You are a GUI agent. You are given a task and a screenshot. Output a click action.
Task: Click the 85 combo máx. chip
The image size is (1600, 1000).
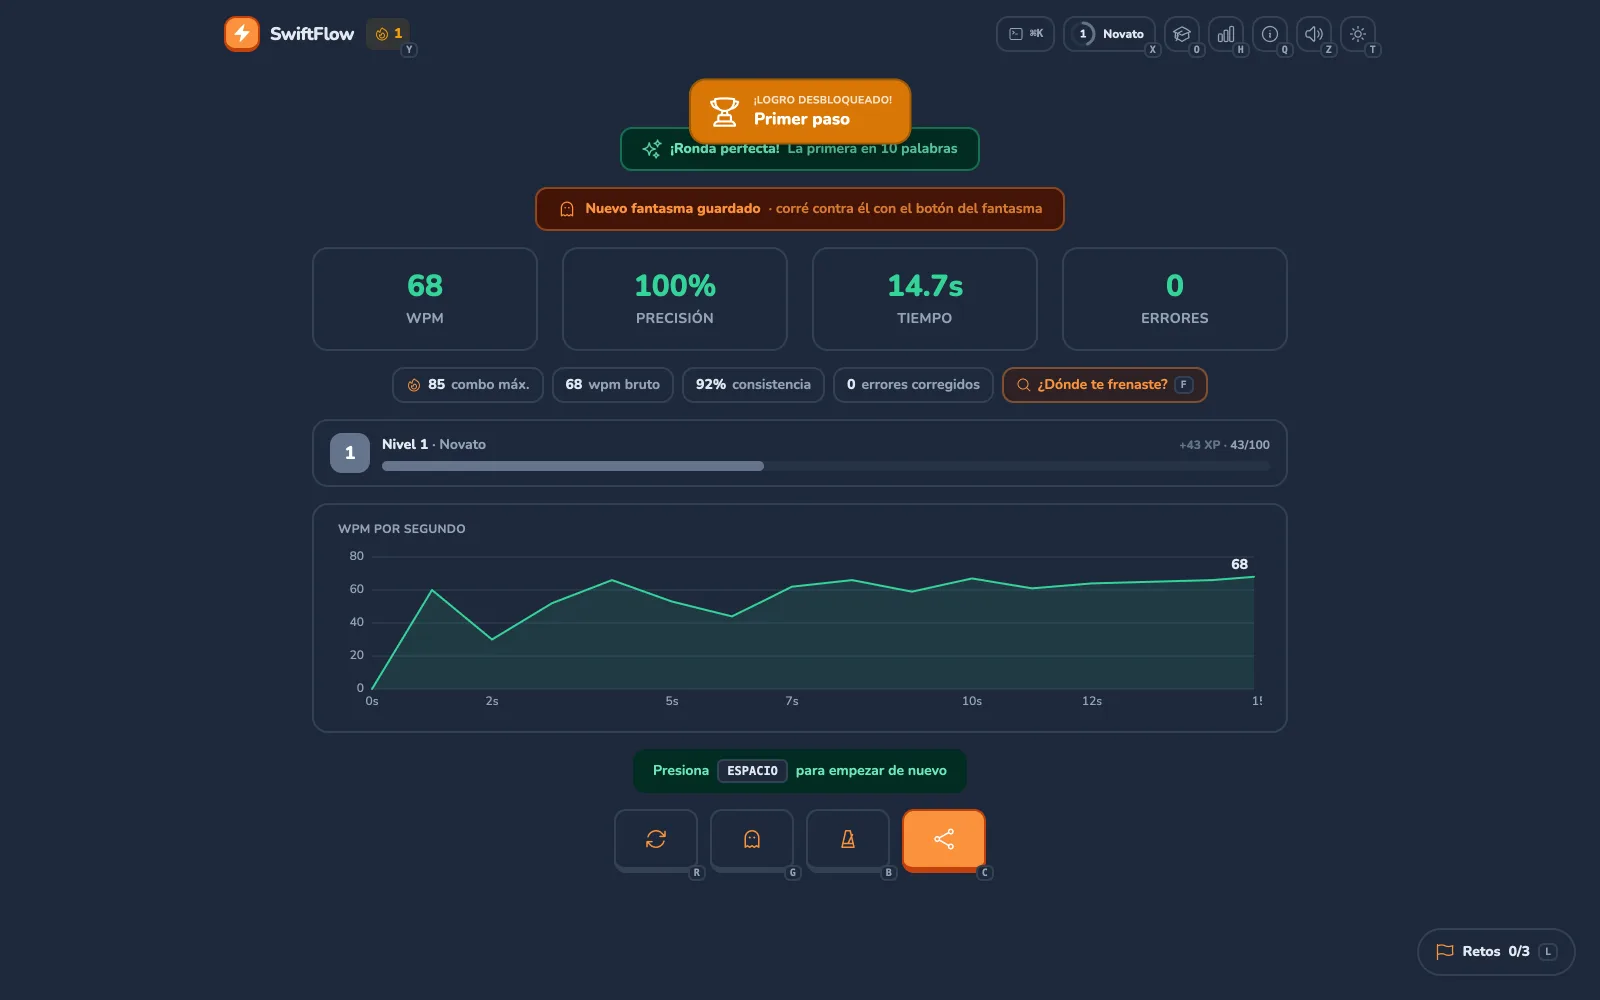[x=468, y=385]
